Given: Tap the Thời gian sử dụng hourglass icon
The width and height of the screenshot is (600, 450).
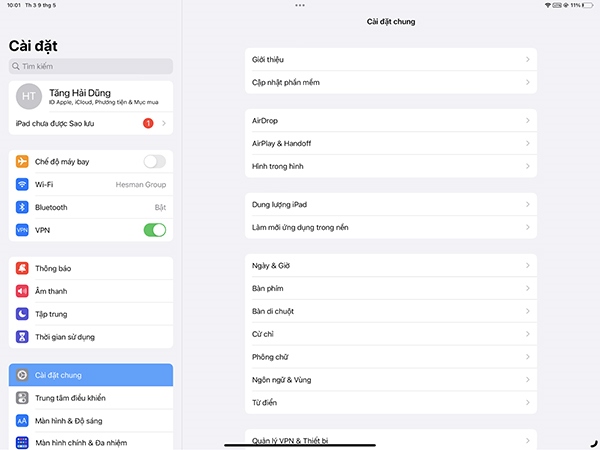Looking at the screenshot, I should pyautogui.click(x=22, y=336).
